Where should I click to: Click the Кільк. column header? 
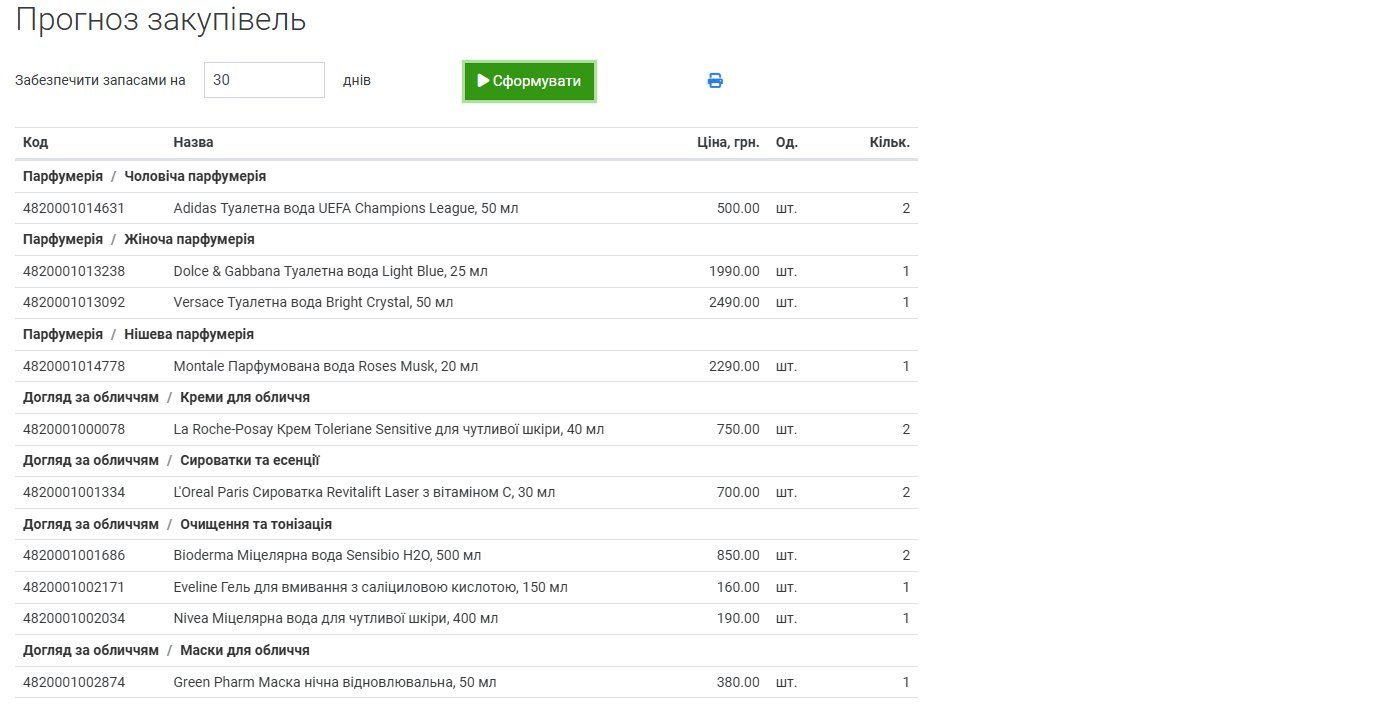[x=890, y=143]
